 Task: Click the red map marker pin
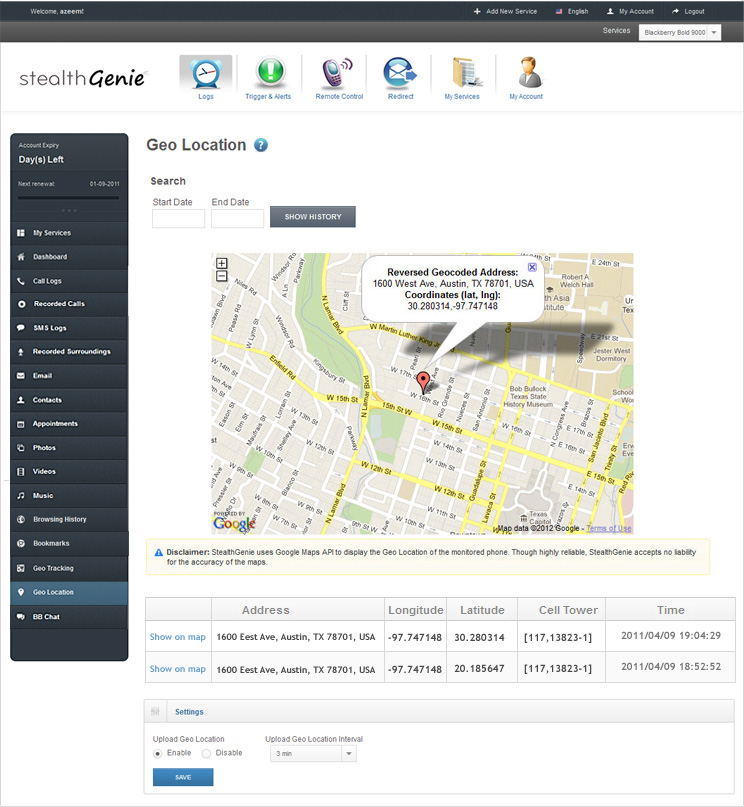(423, 382)
